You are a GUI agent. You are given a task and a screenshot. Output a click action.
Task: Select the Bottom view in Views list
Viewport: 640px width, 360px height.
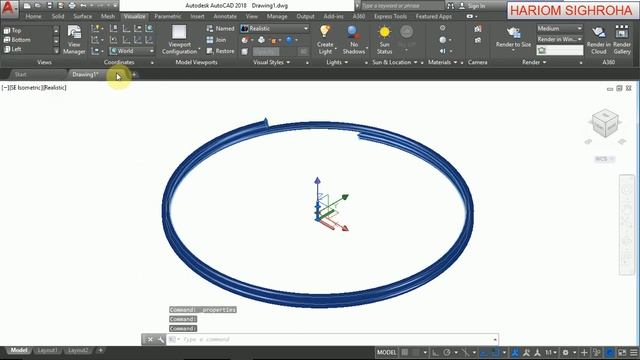click(17, 40)
